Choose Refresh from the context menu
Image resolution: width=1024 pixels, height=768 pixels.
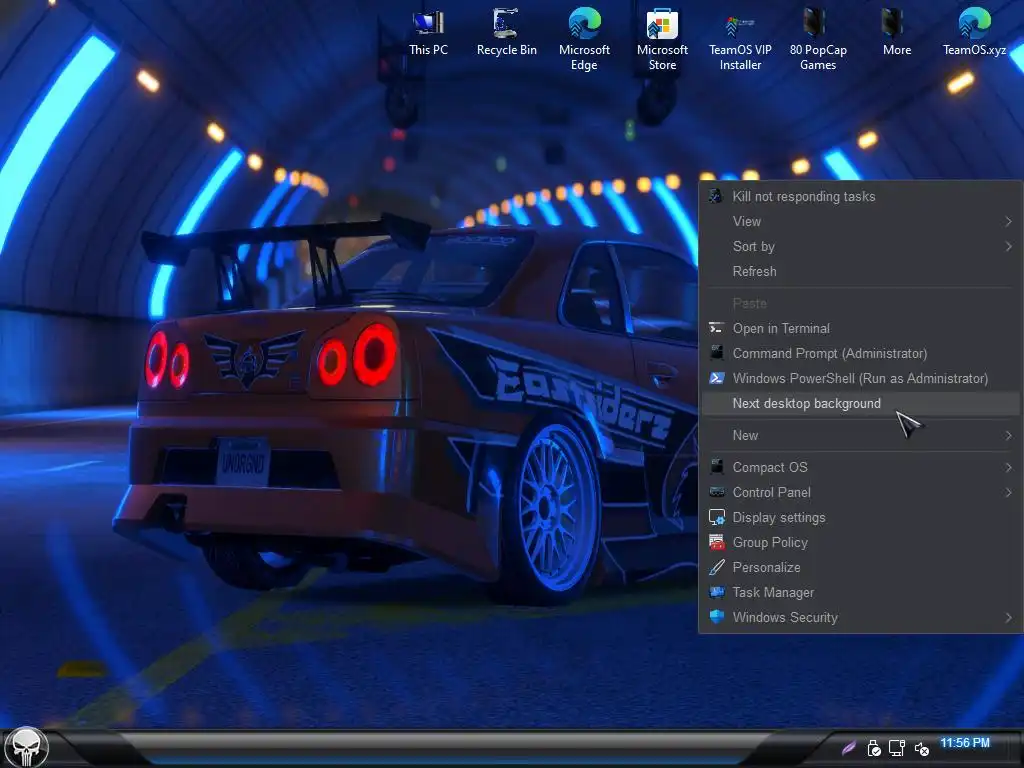[x=860, y=271]
